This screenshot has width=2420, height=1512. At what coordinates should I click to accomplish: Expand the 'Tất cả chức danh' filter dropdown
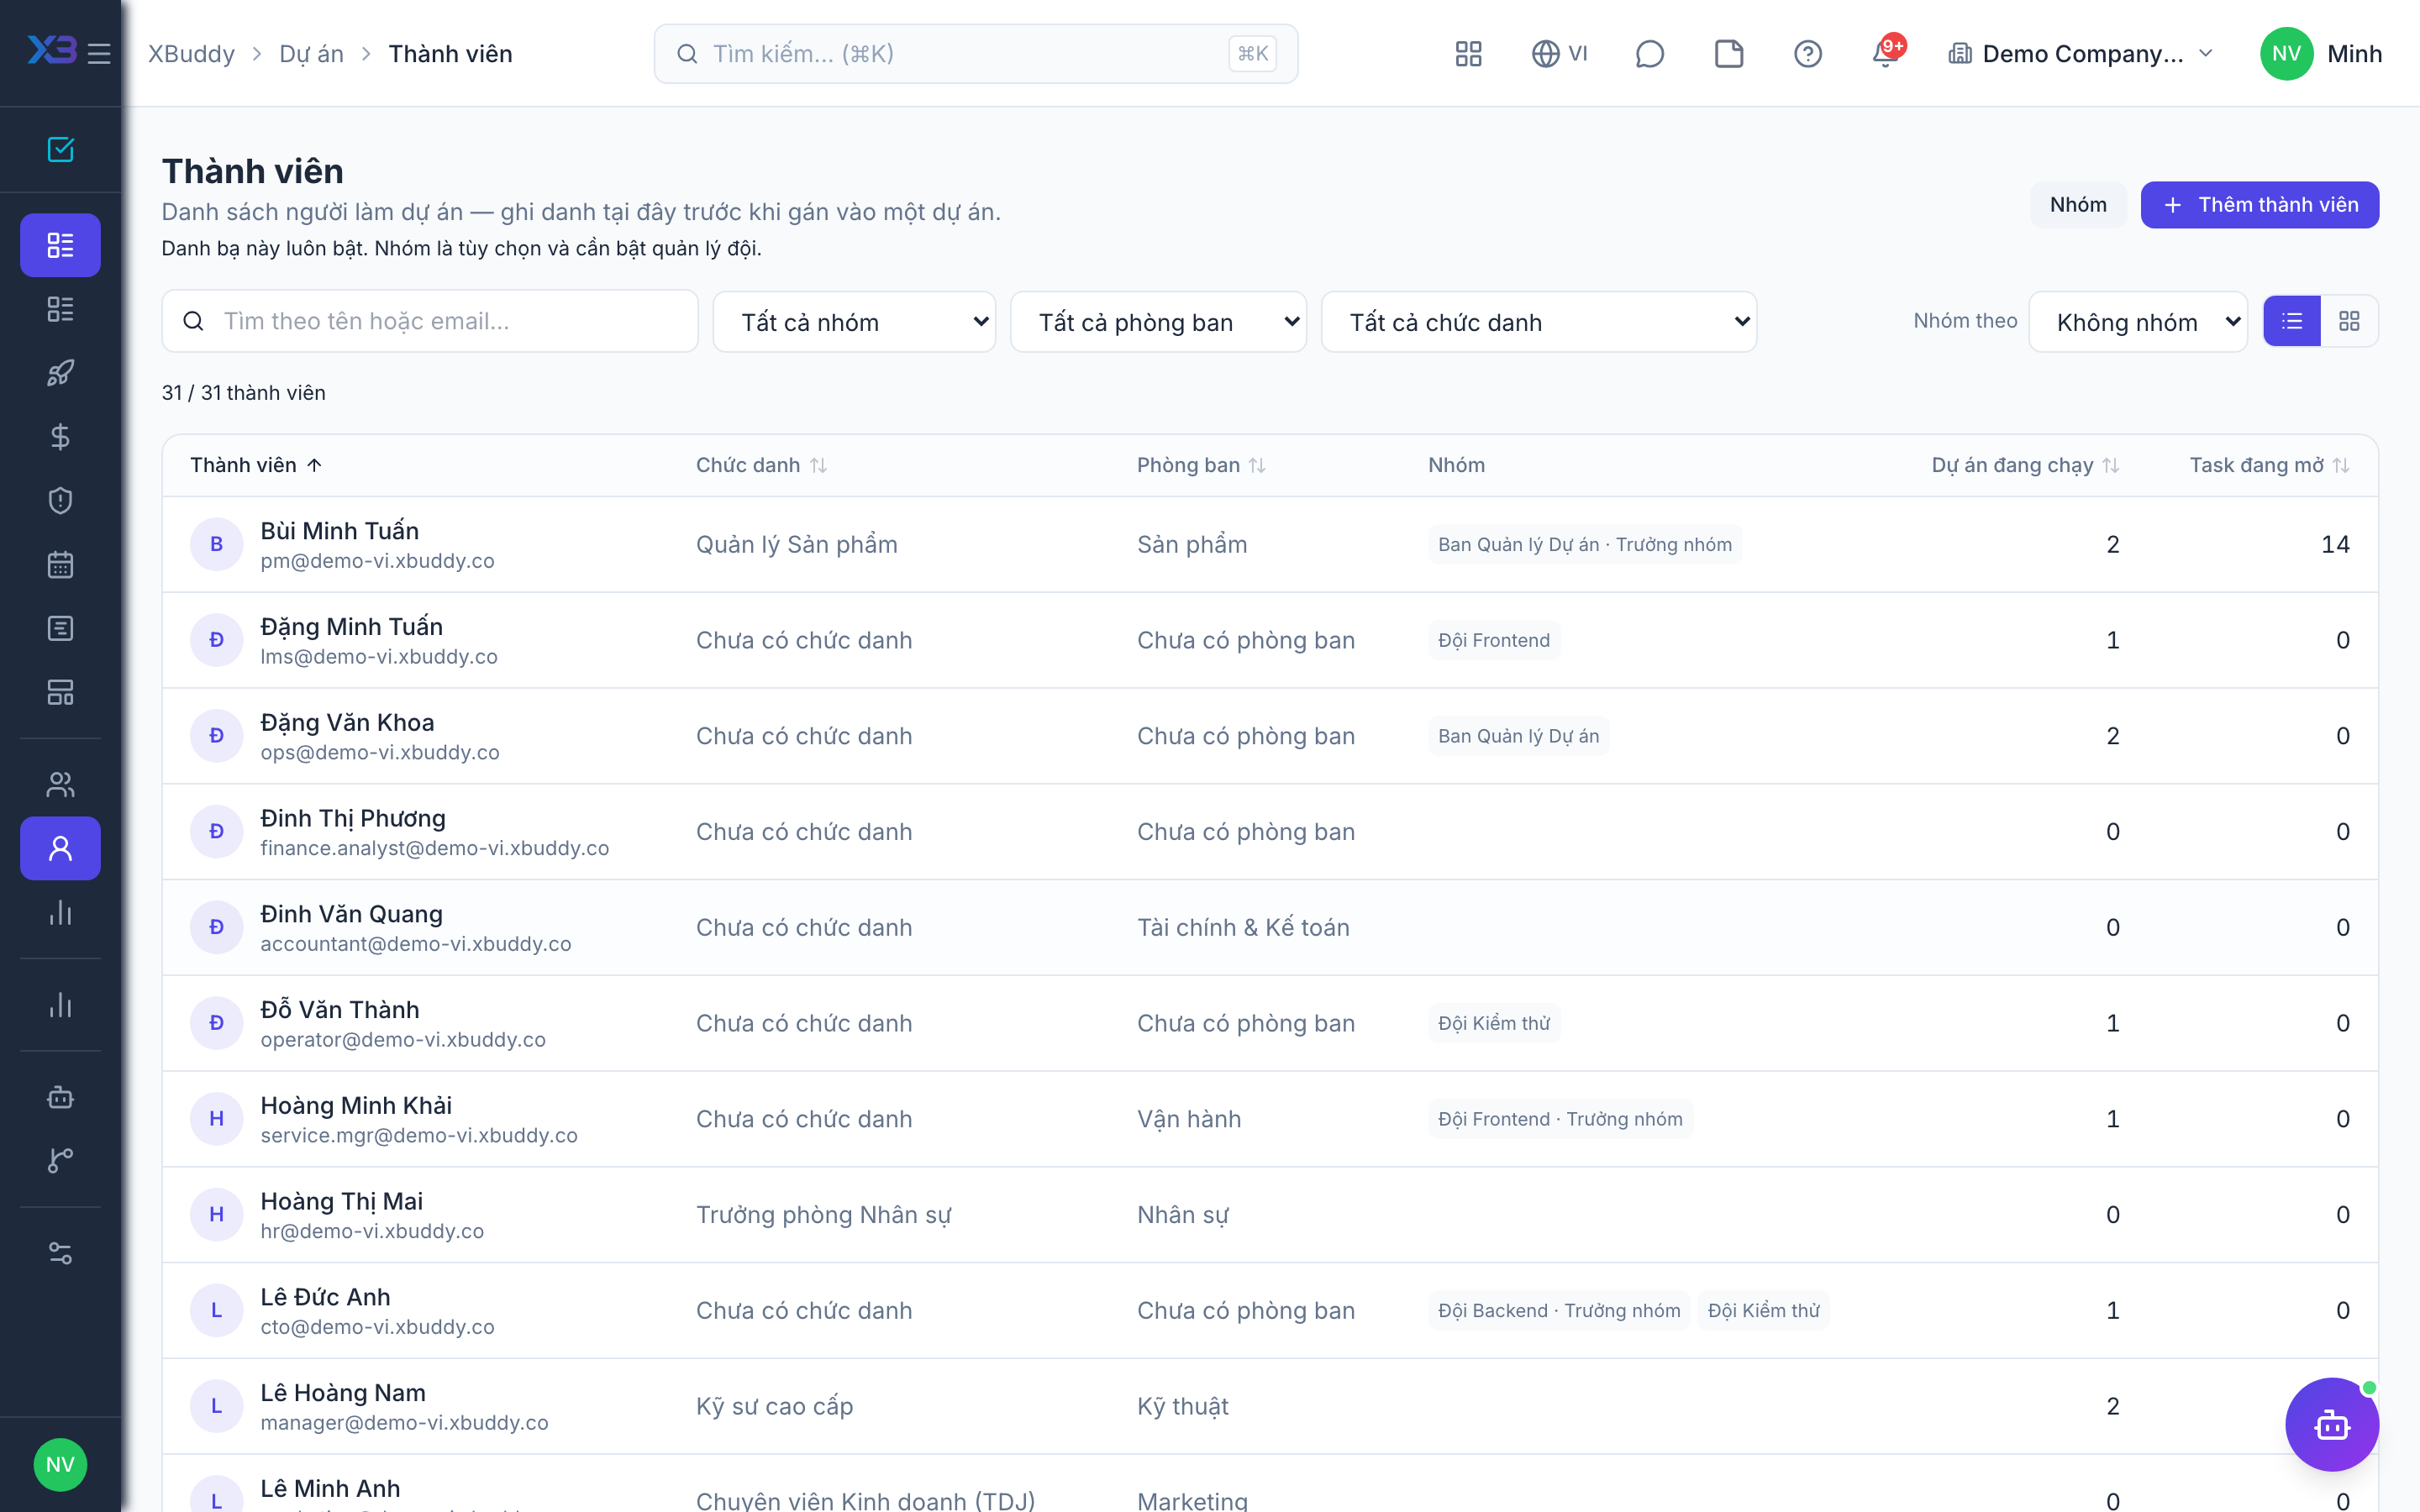[1539, 322]
